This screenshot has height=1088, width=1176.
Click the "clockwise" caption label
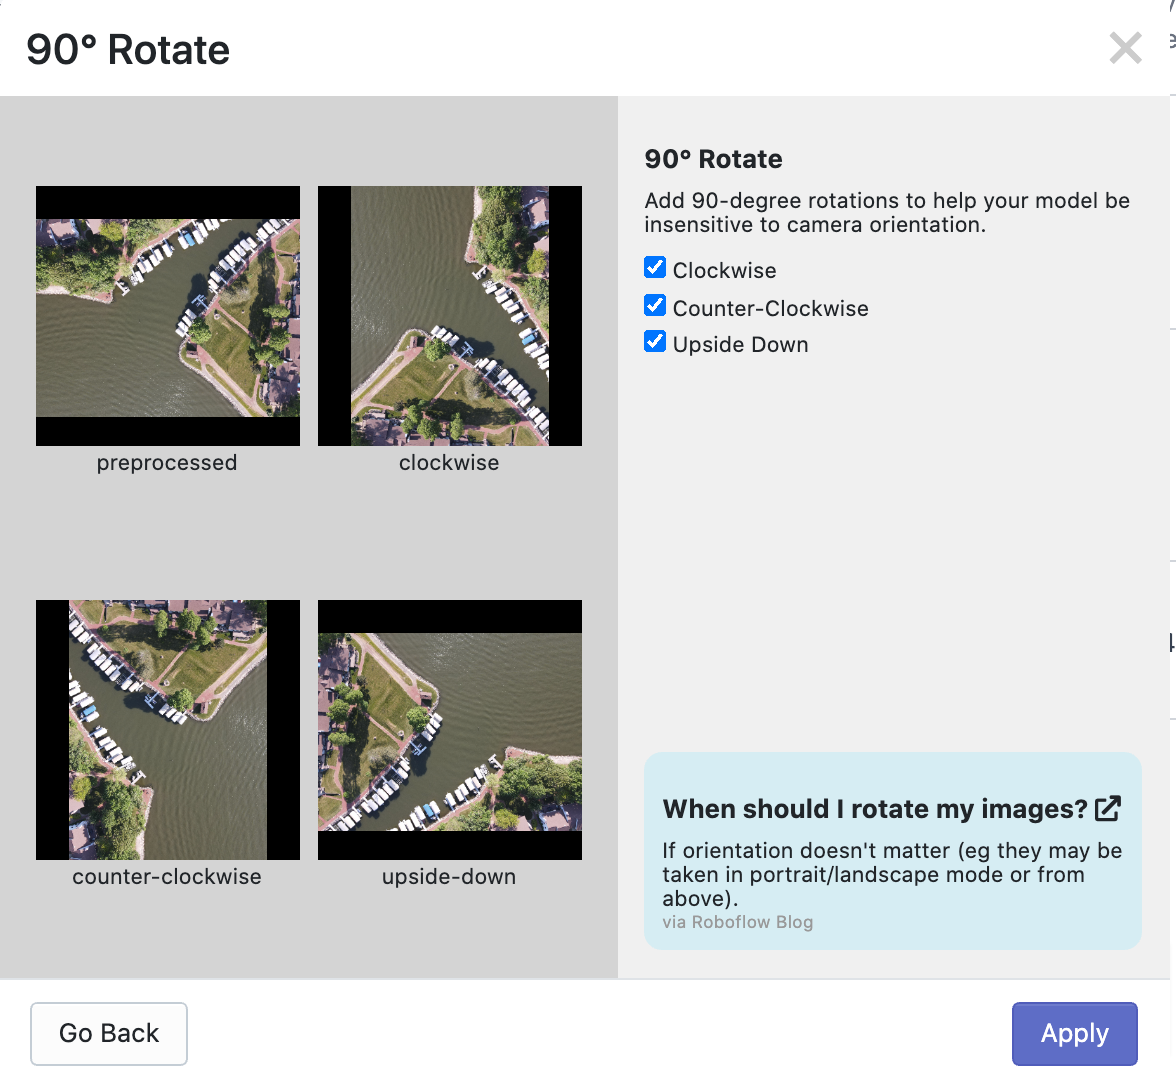449,462
